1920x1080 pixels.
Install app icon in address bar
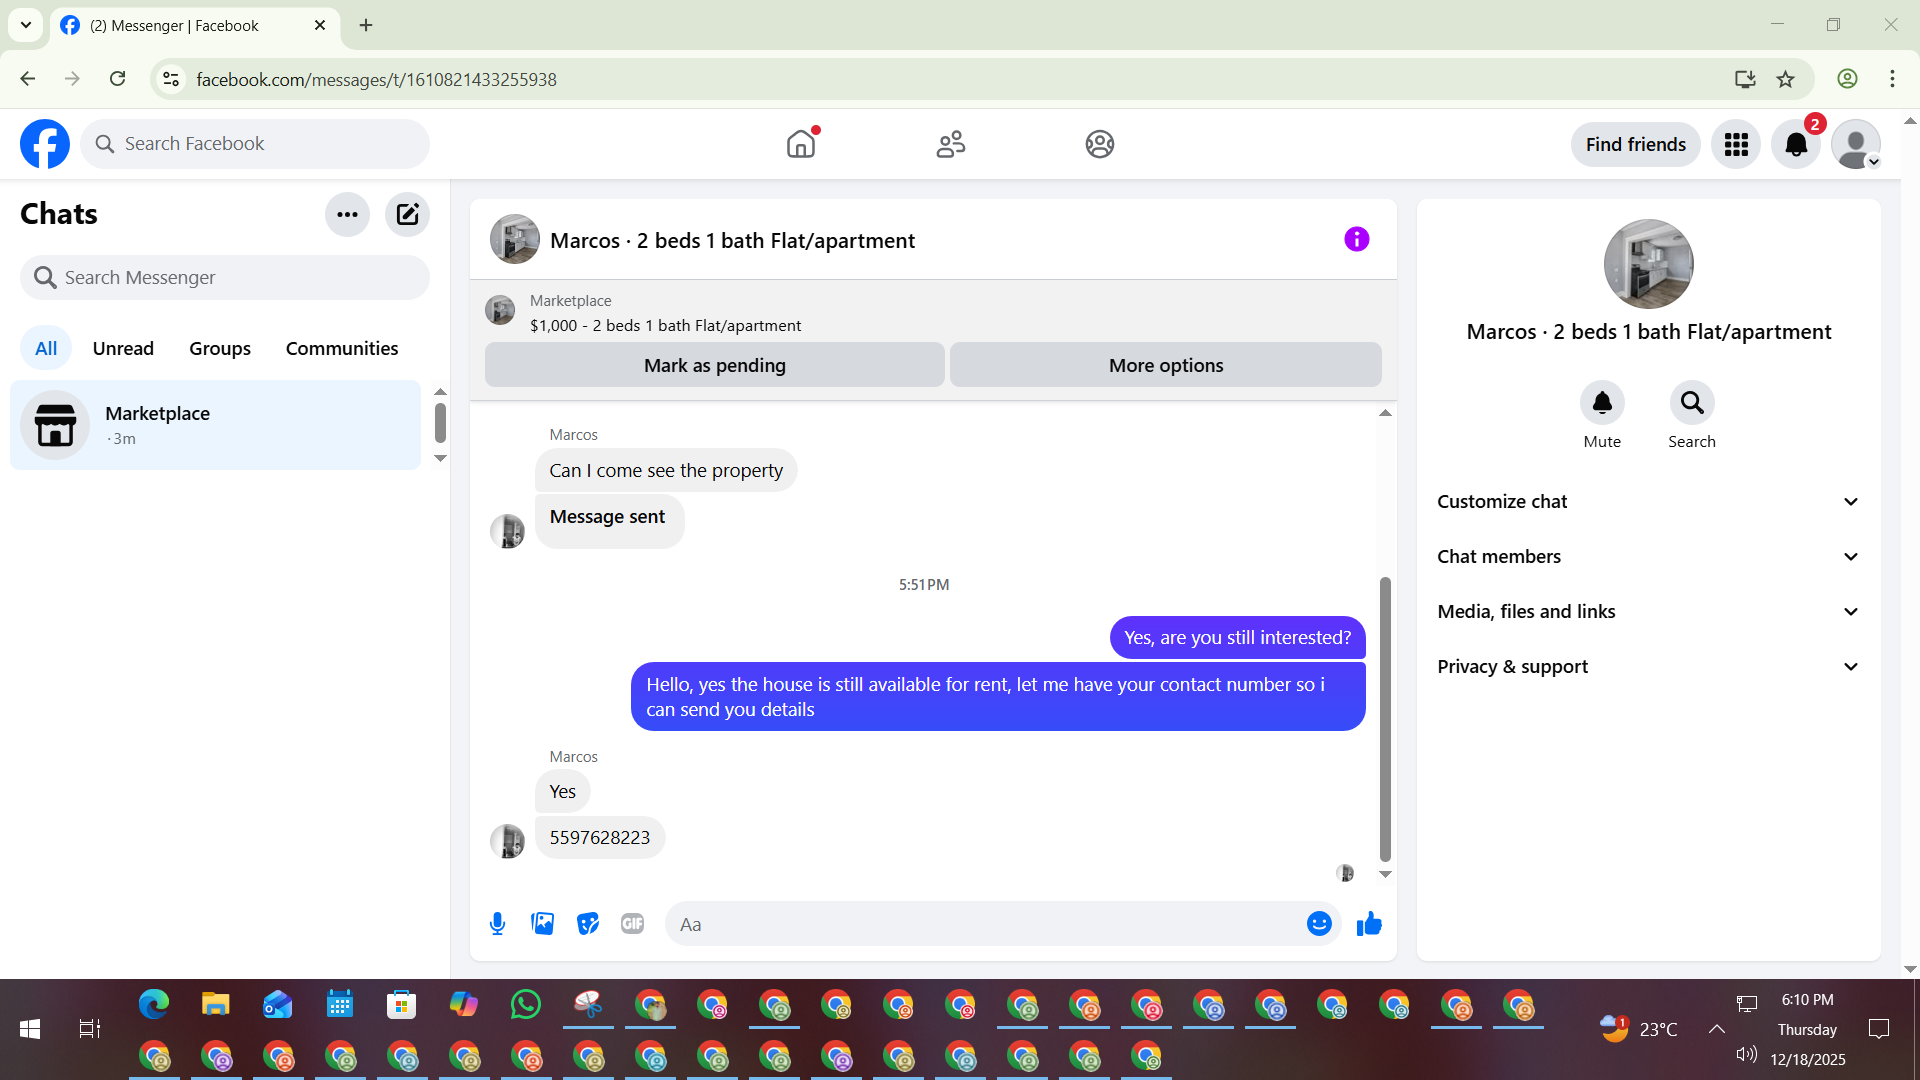[x=1745, y=79]
